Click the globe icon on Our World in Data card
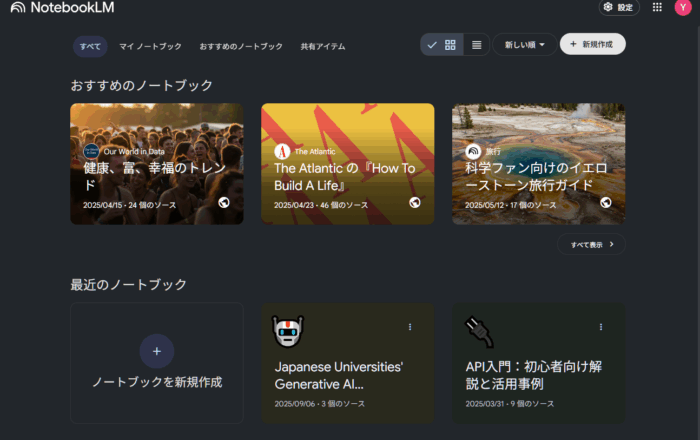Viewport: 700px width, 440px height. click(x=225, y=202)
